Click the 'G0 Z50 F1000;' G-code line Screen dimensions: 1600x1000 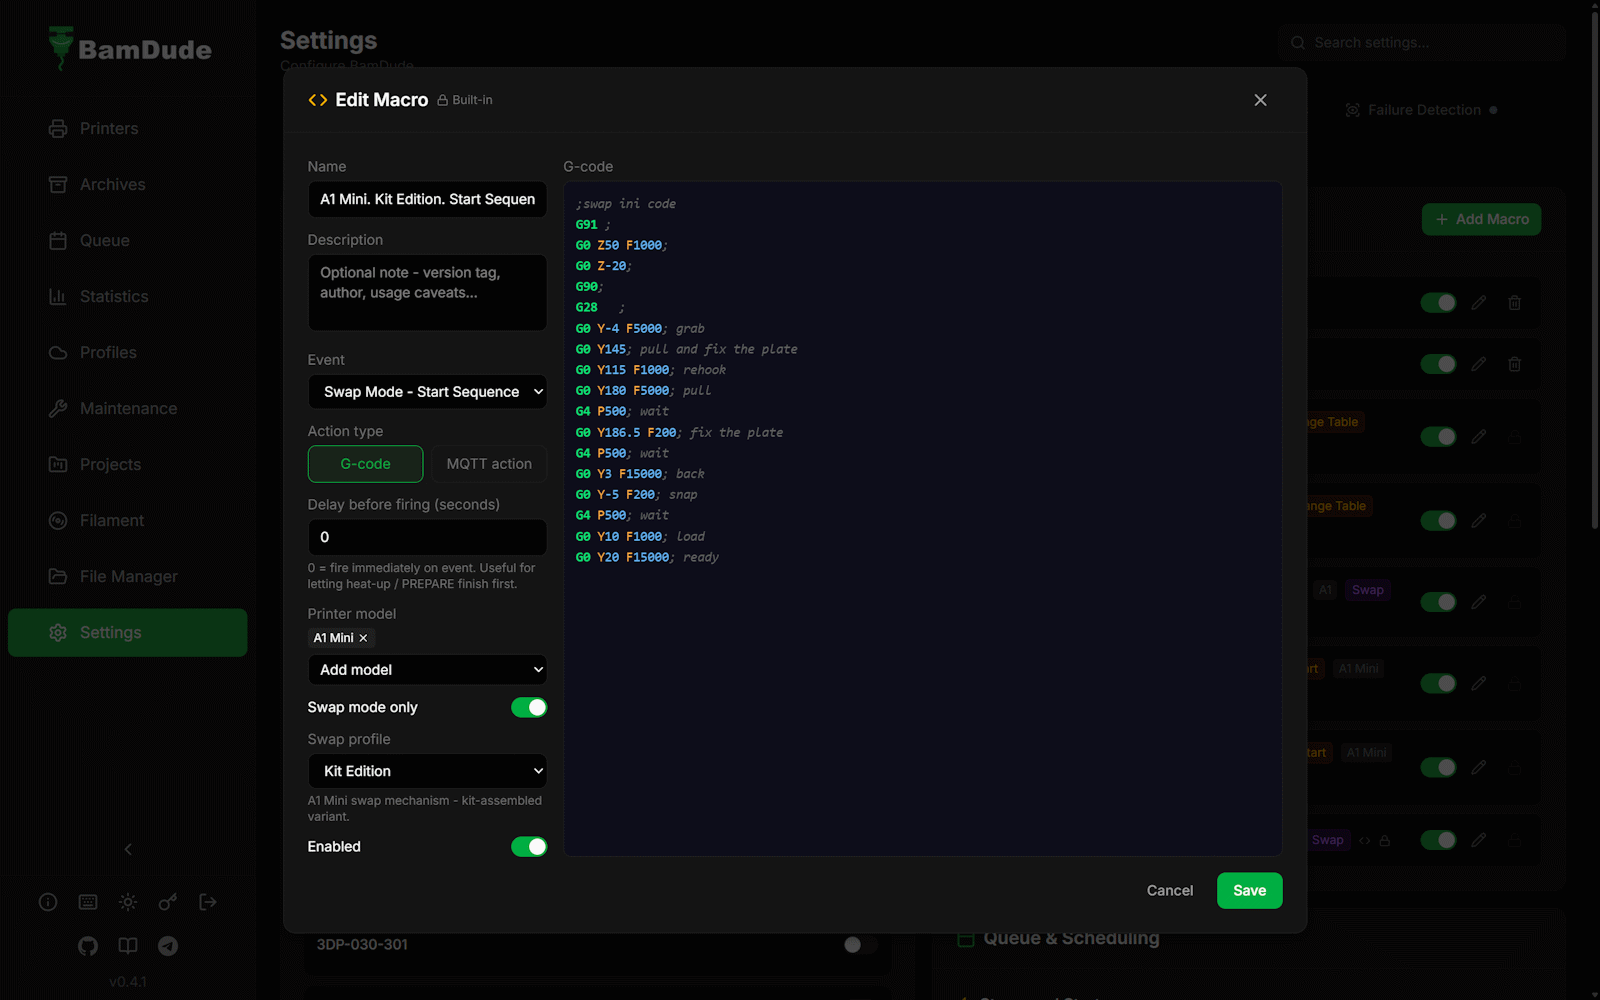pyautogui.click(x=622, y=245)
